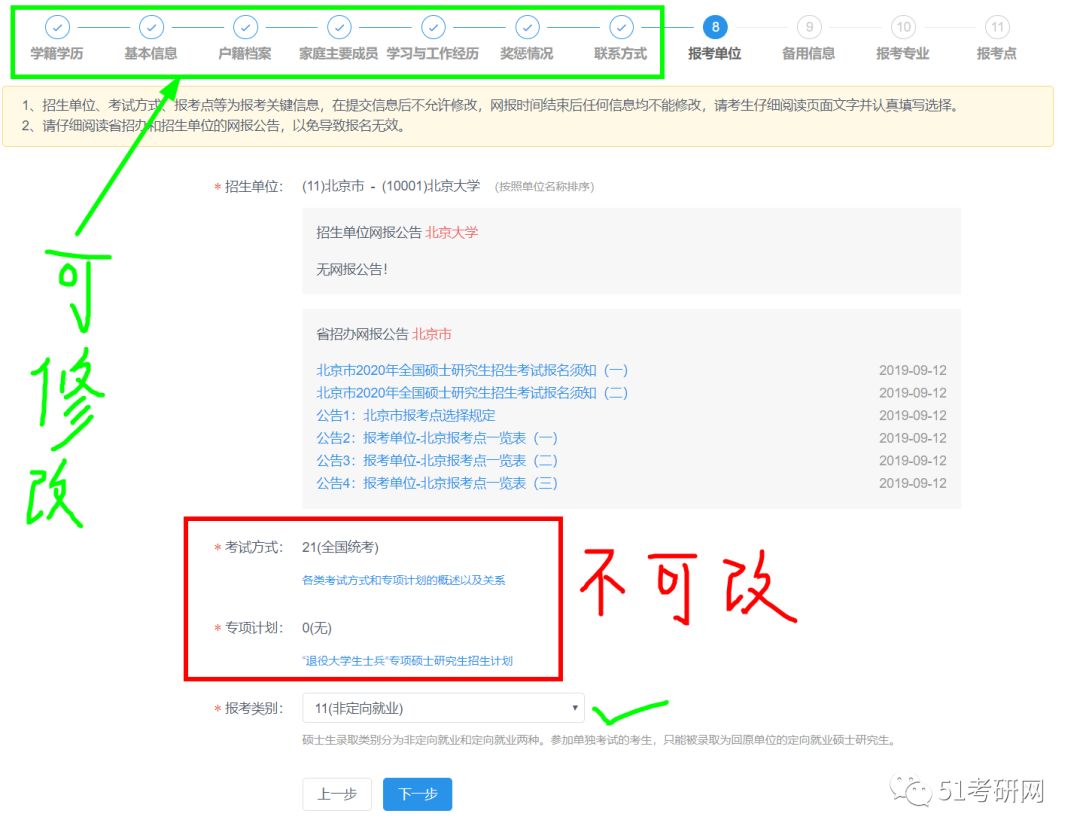The width and height of the screenshot is (1080, 838).
Task: Click the 专项计划 value 0(无)
Action: pyautogui.click(x=317, y=628)
